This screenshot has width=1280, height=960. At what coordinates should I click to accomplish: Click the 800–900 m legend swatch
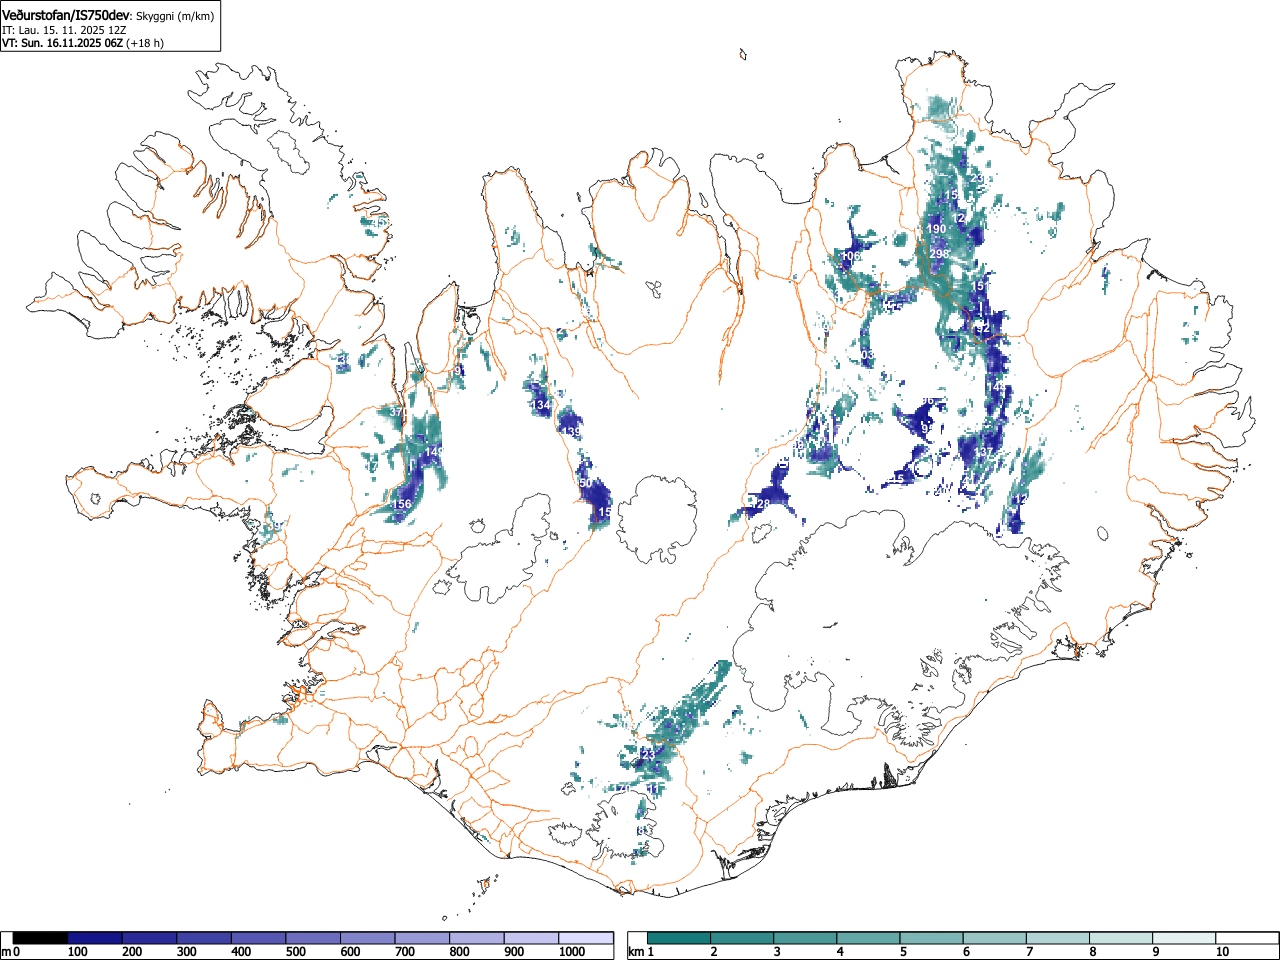[x=476, y=938]
